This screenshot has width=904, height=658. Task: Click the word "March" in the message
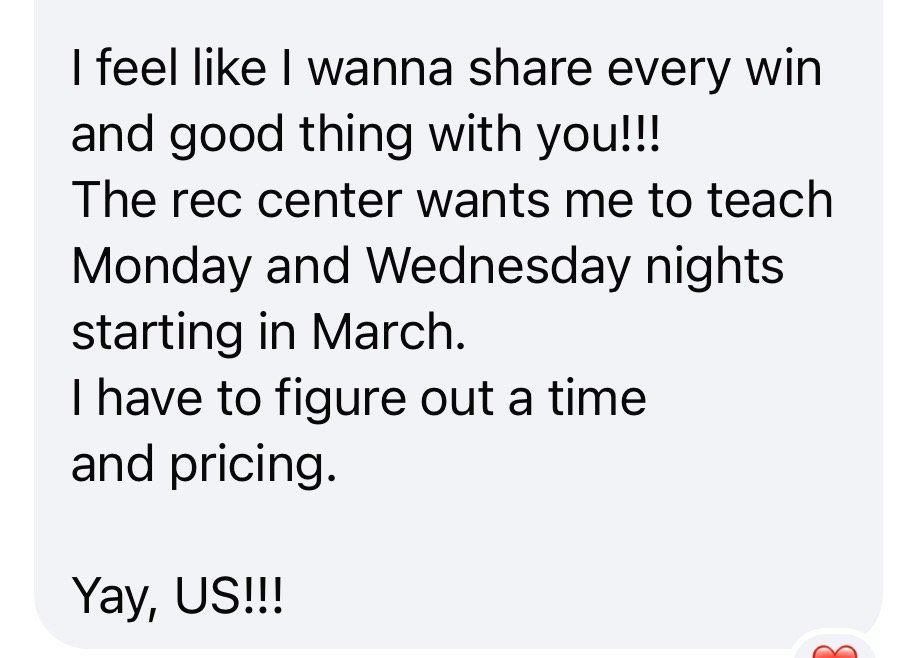388,332
